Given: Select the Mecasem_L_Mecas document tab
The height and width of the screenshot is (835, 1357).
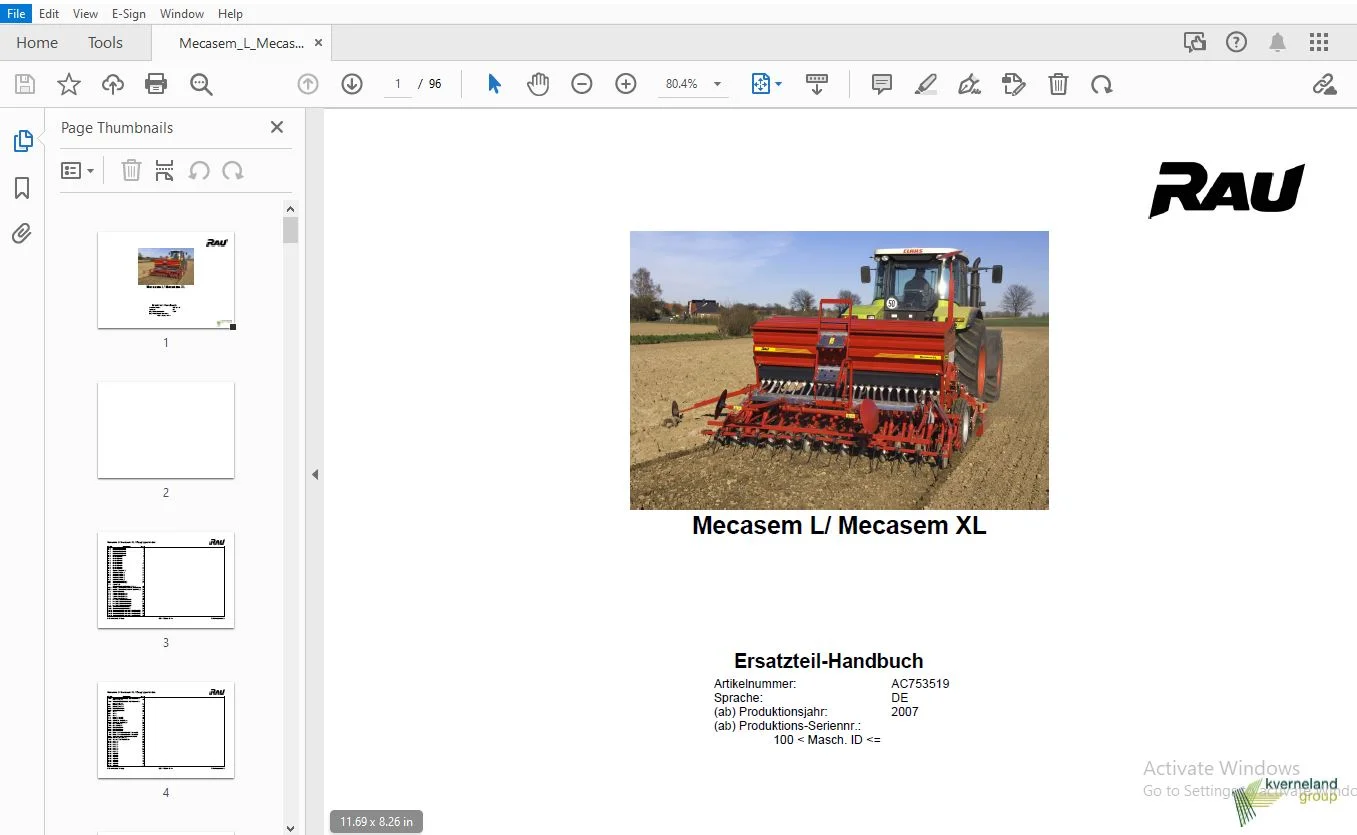Looking at the screenshot, I should 241,43.
